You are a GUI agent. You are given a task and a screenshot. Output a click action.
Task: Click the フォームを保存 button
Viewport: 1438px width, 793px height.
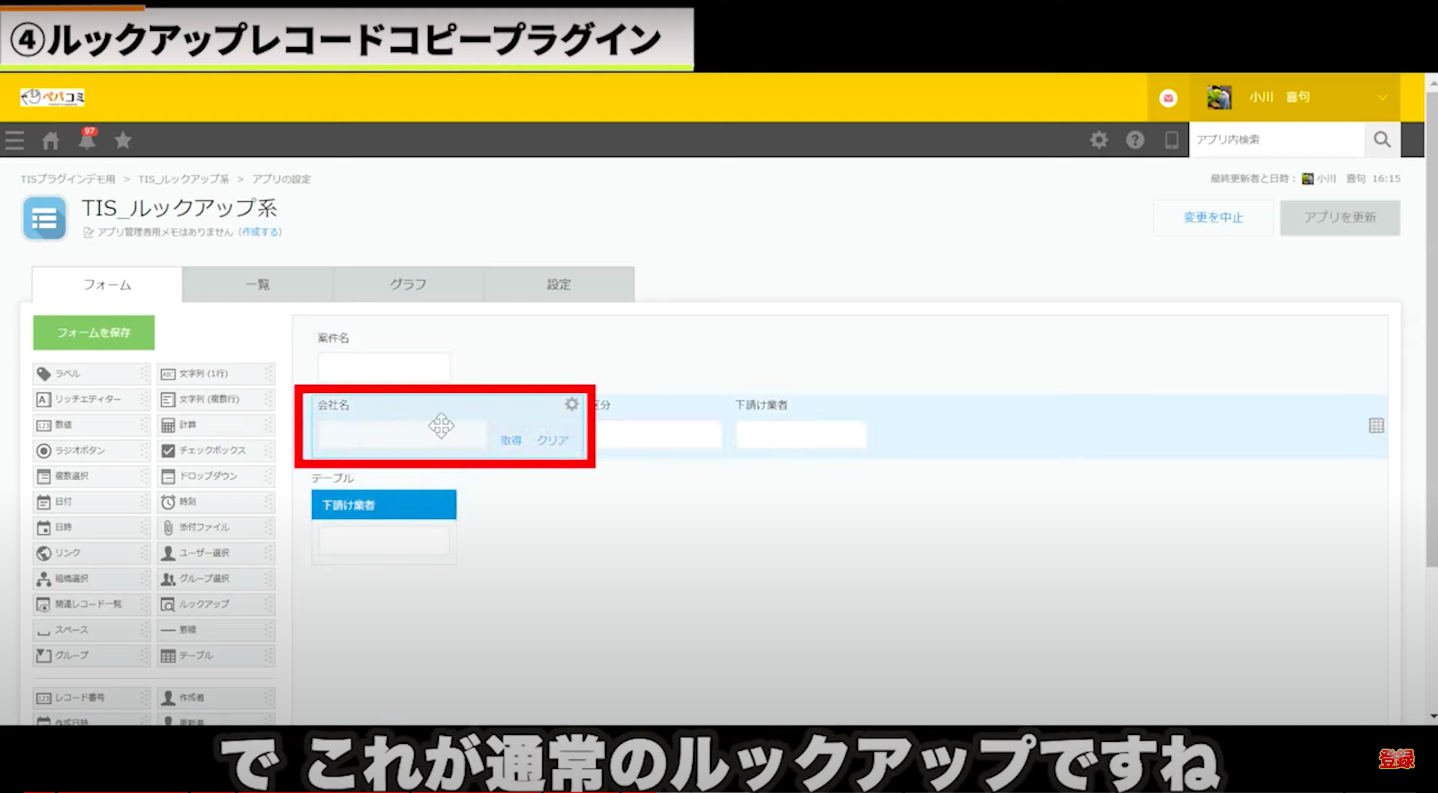94,333
